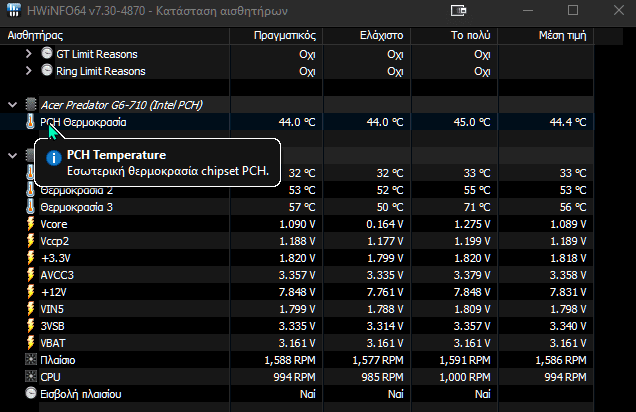Screen dimensions: 636x412
Task: Click VIN5 current value 1.799 V
Action: [x=297, y=309]
